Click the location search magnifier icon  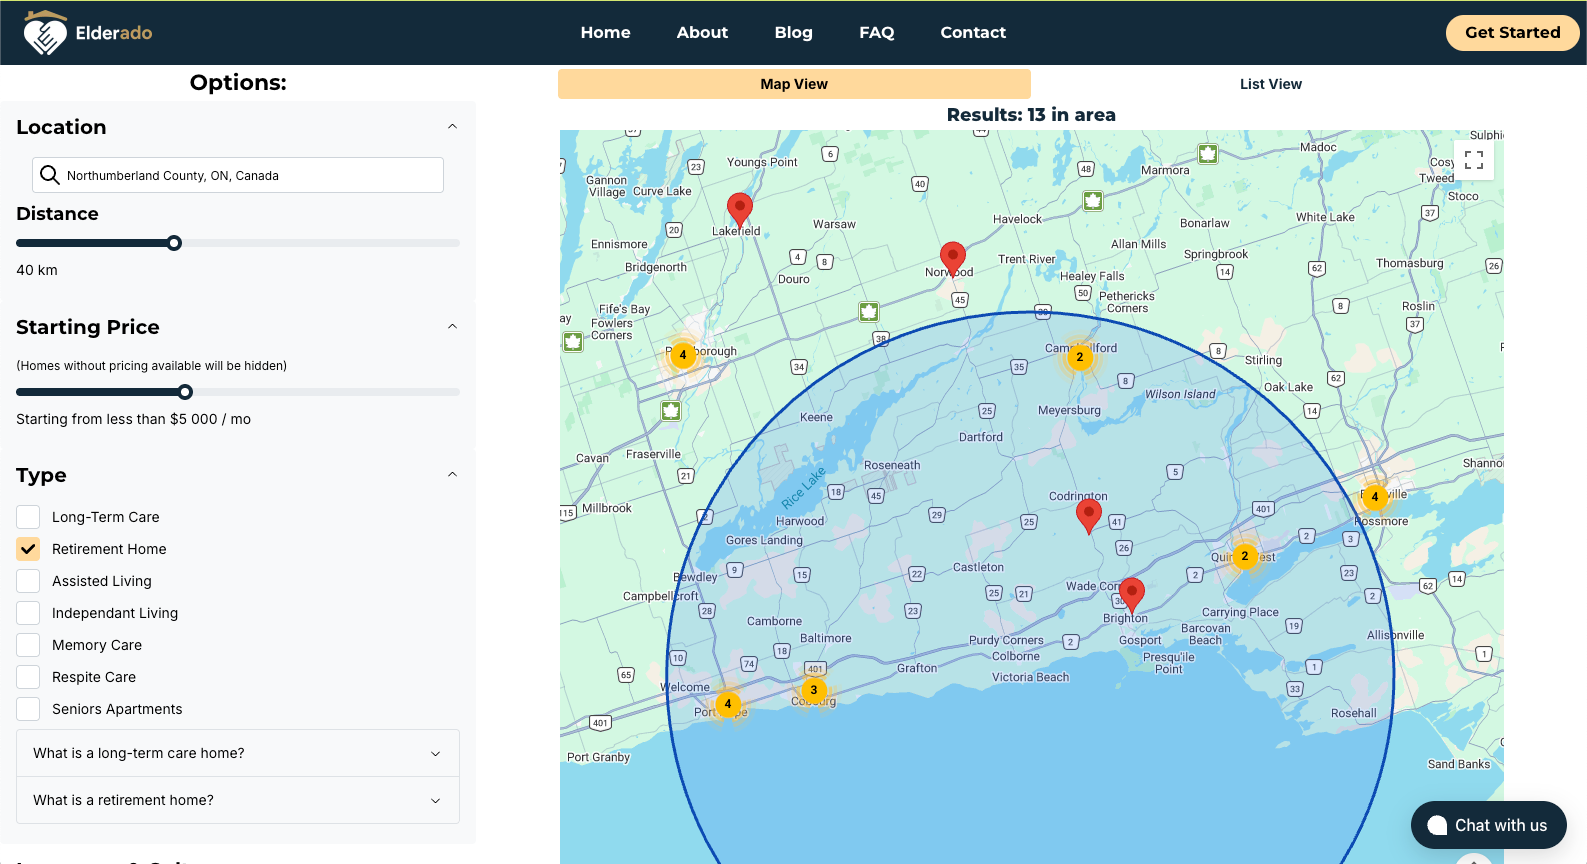pos(49,175)
